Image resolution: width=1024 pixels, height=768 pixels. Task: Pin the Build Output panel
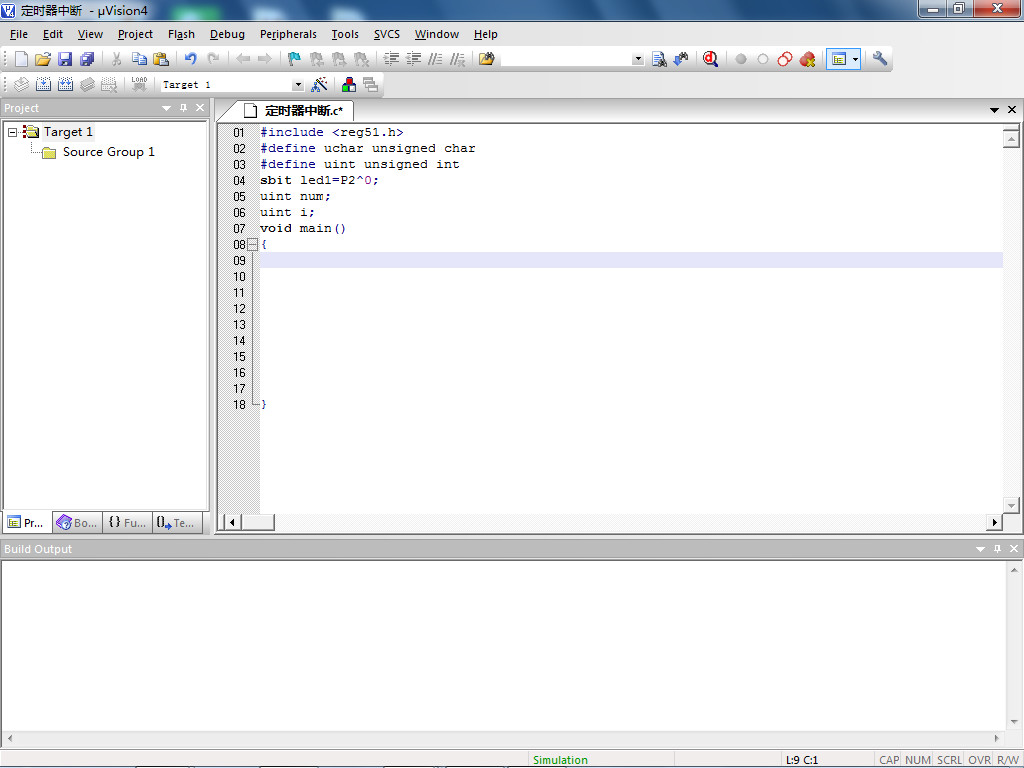click(x=997, y=549)
